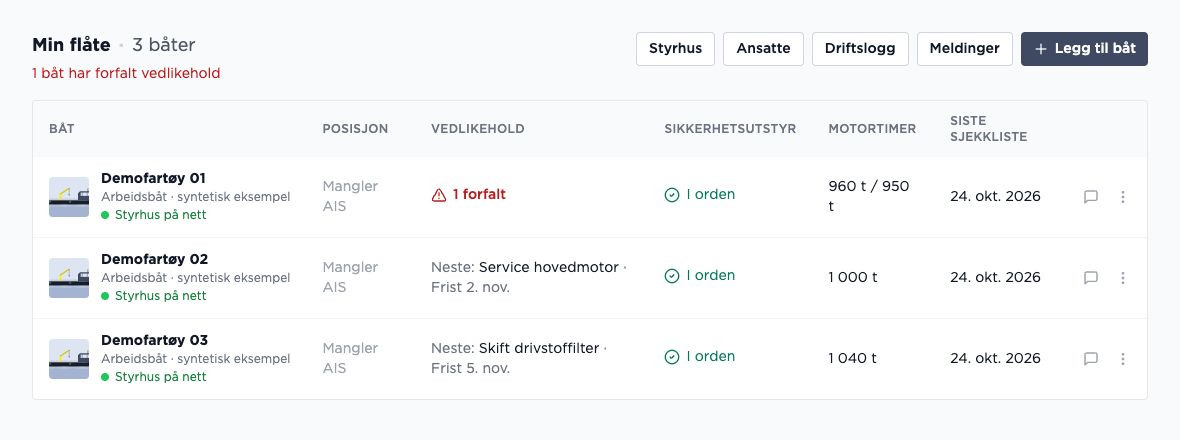
Task: Click the Styrhus button
Action: pyautogui.click(x=675, y=49)
